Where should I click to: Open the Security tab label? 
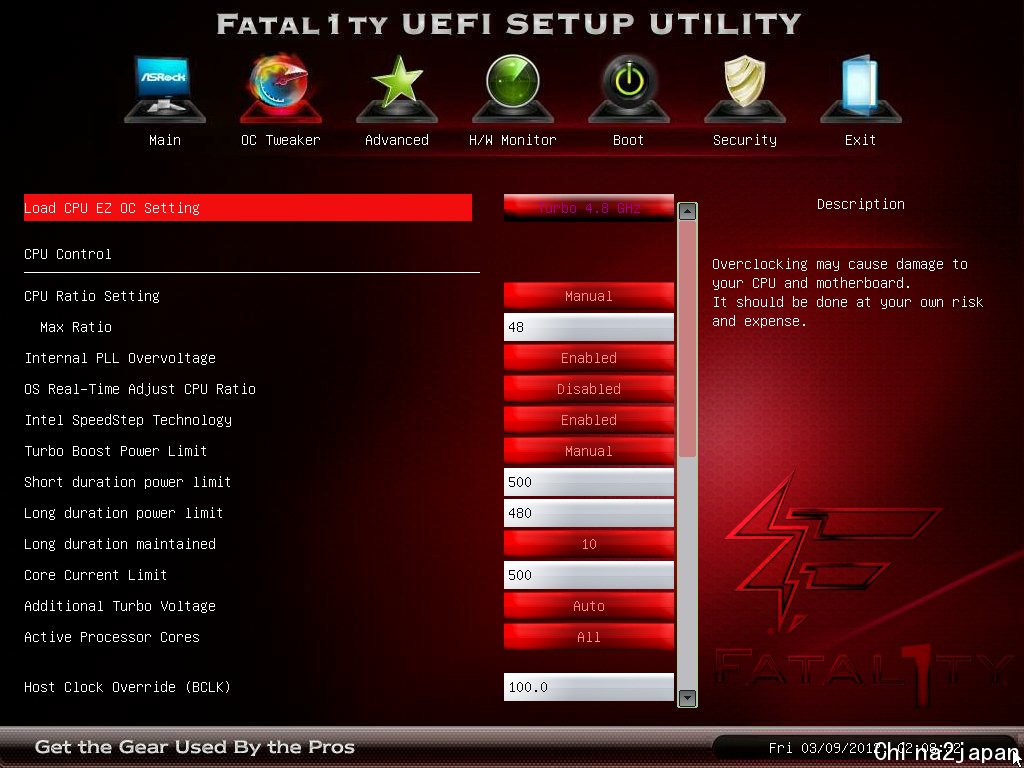(745, 140)
